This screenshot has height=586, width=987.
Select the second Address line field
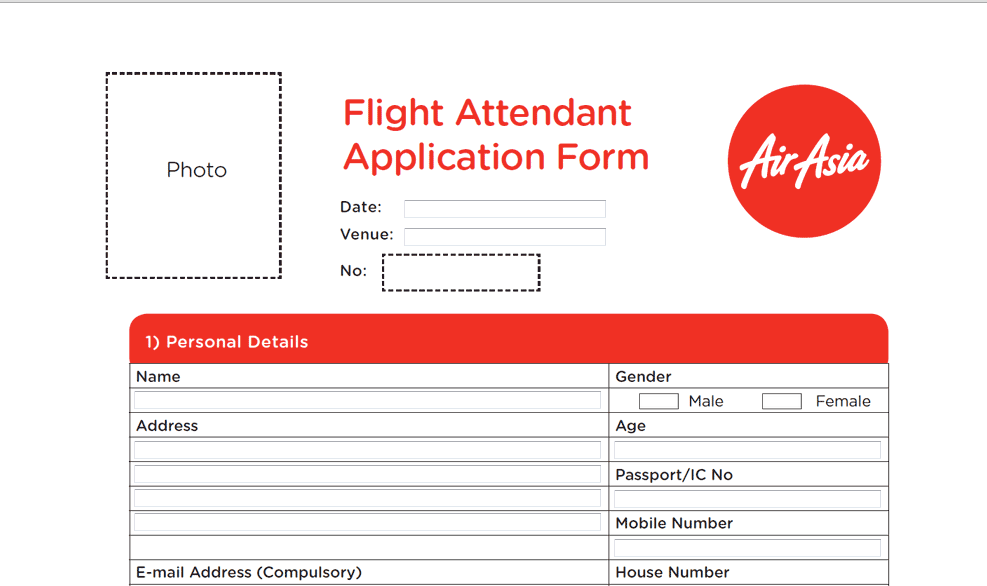367,474
